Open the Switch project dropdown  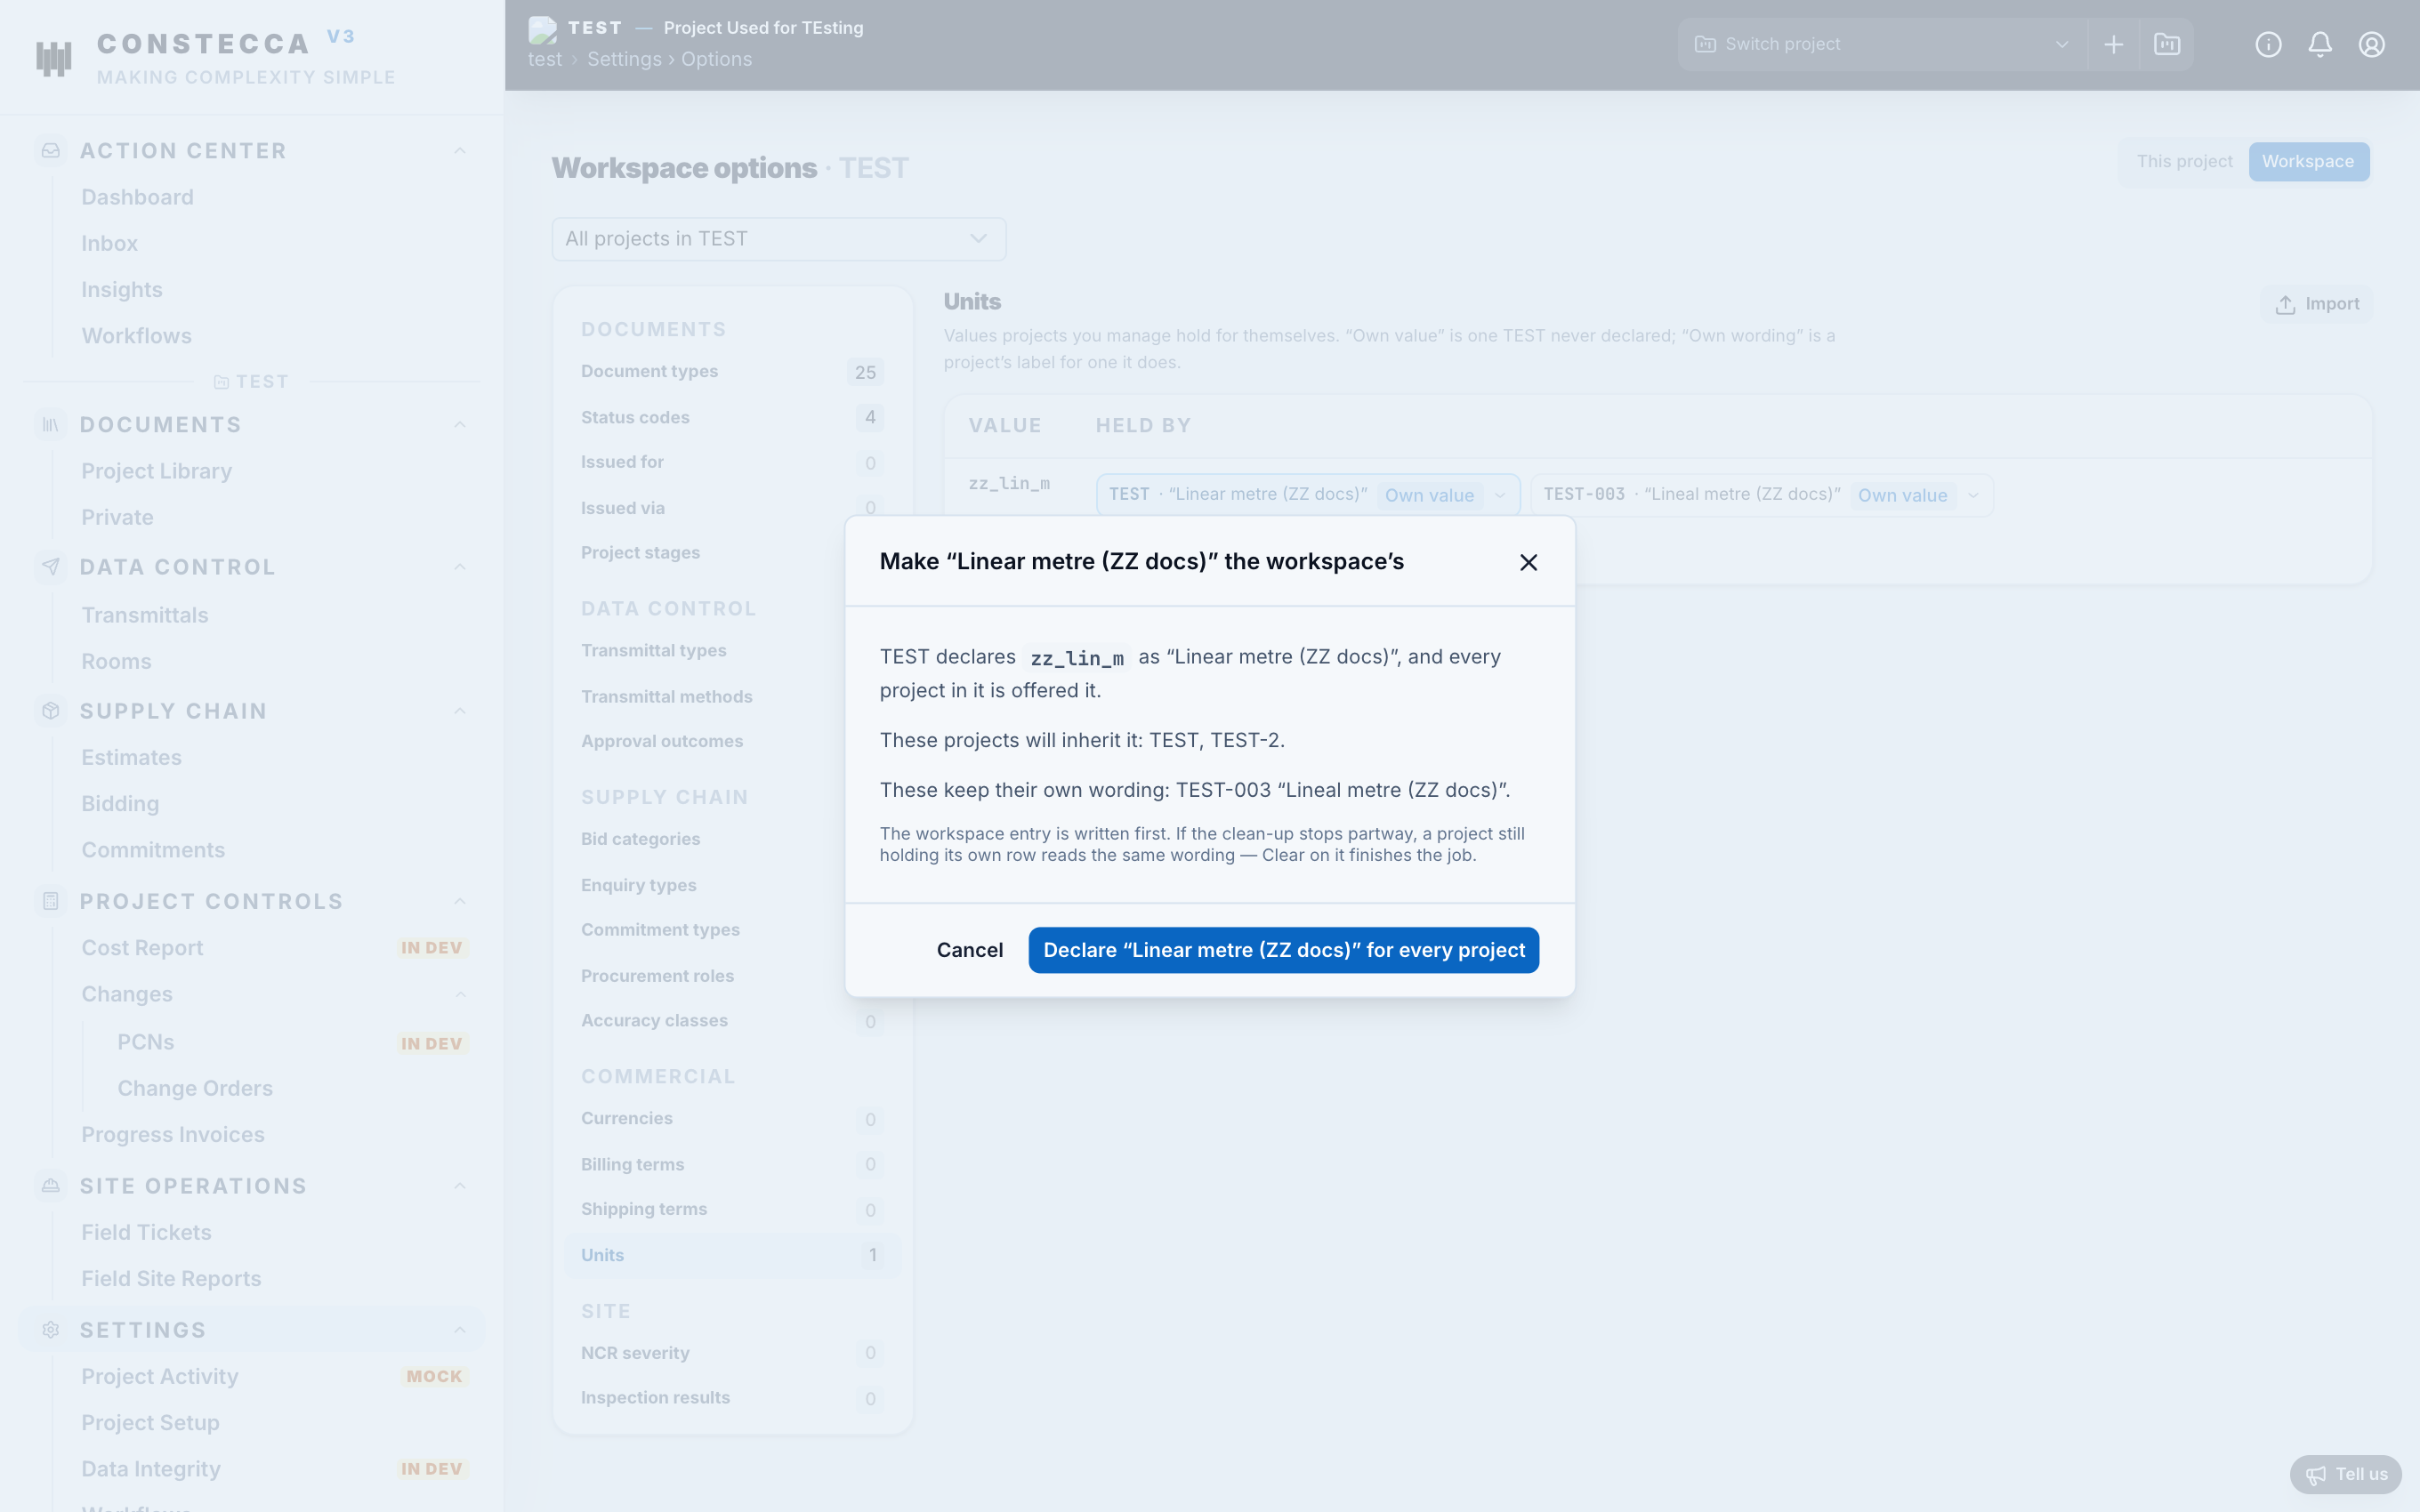pos(1882,44)
